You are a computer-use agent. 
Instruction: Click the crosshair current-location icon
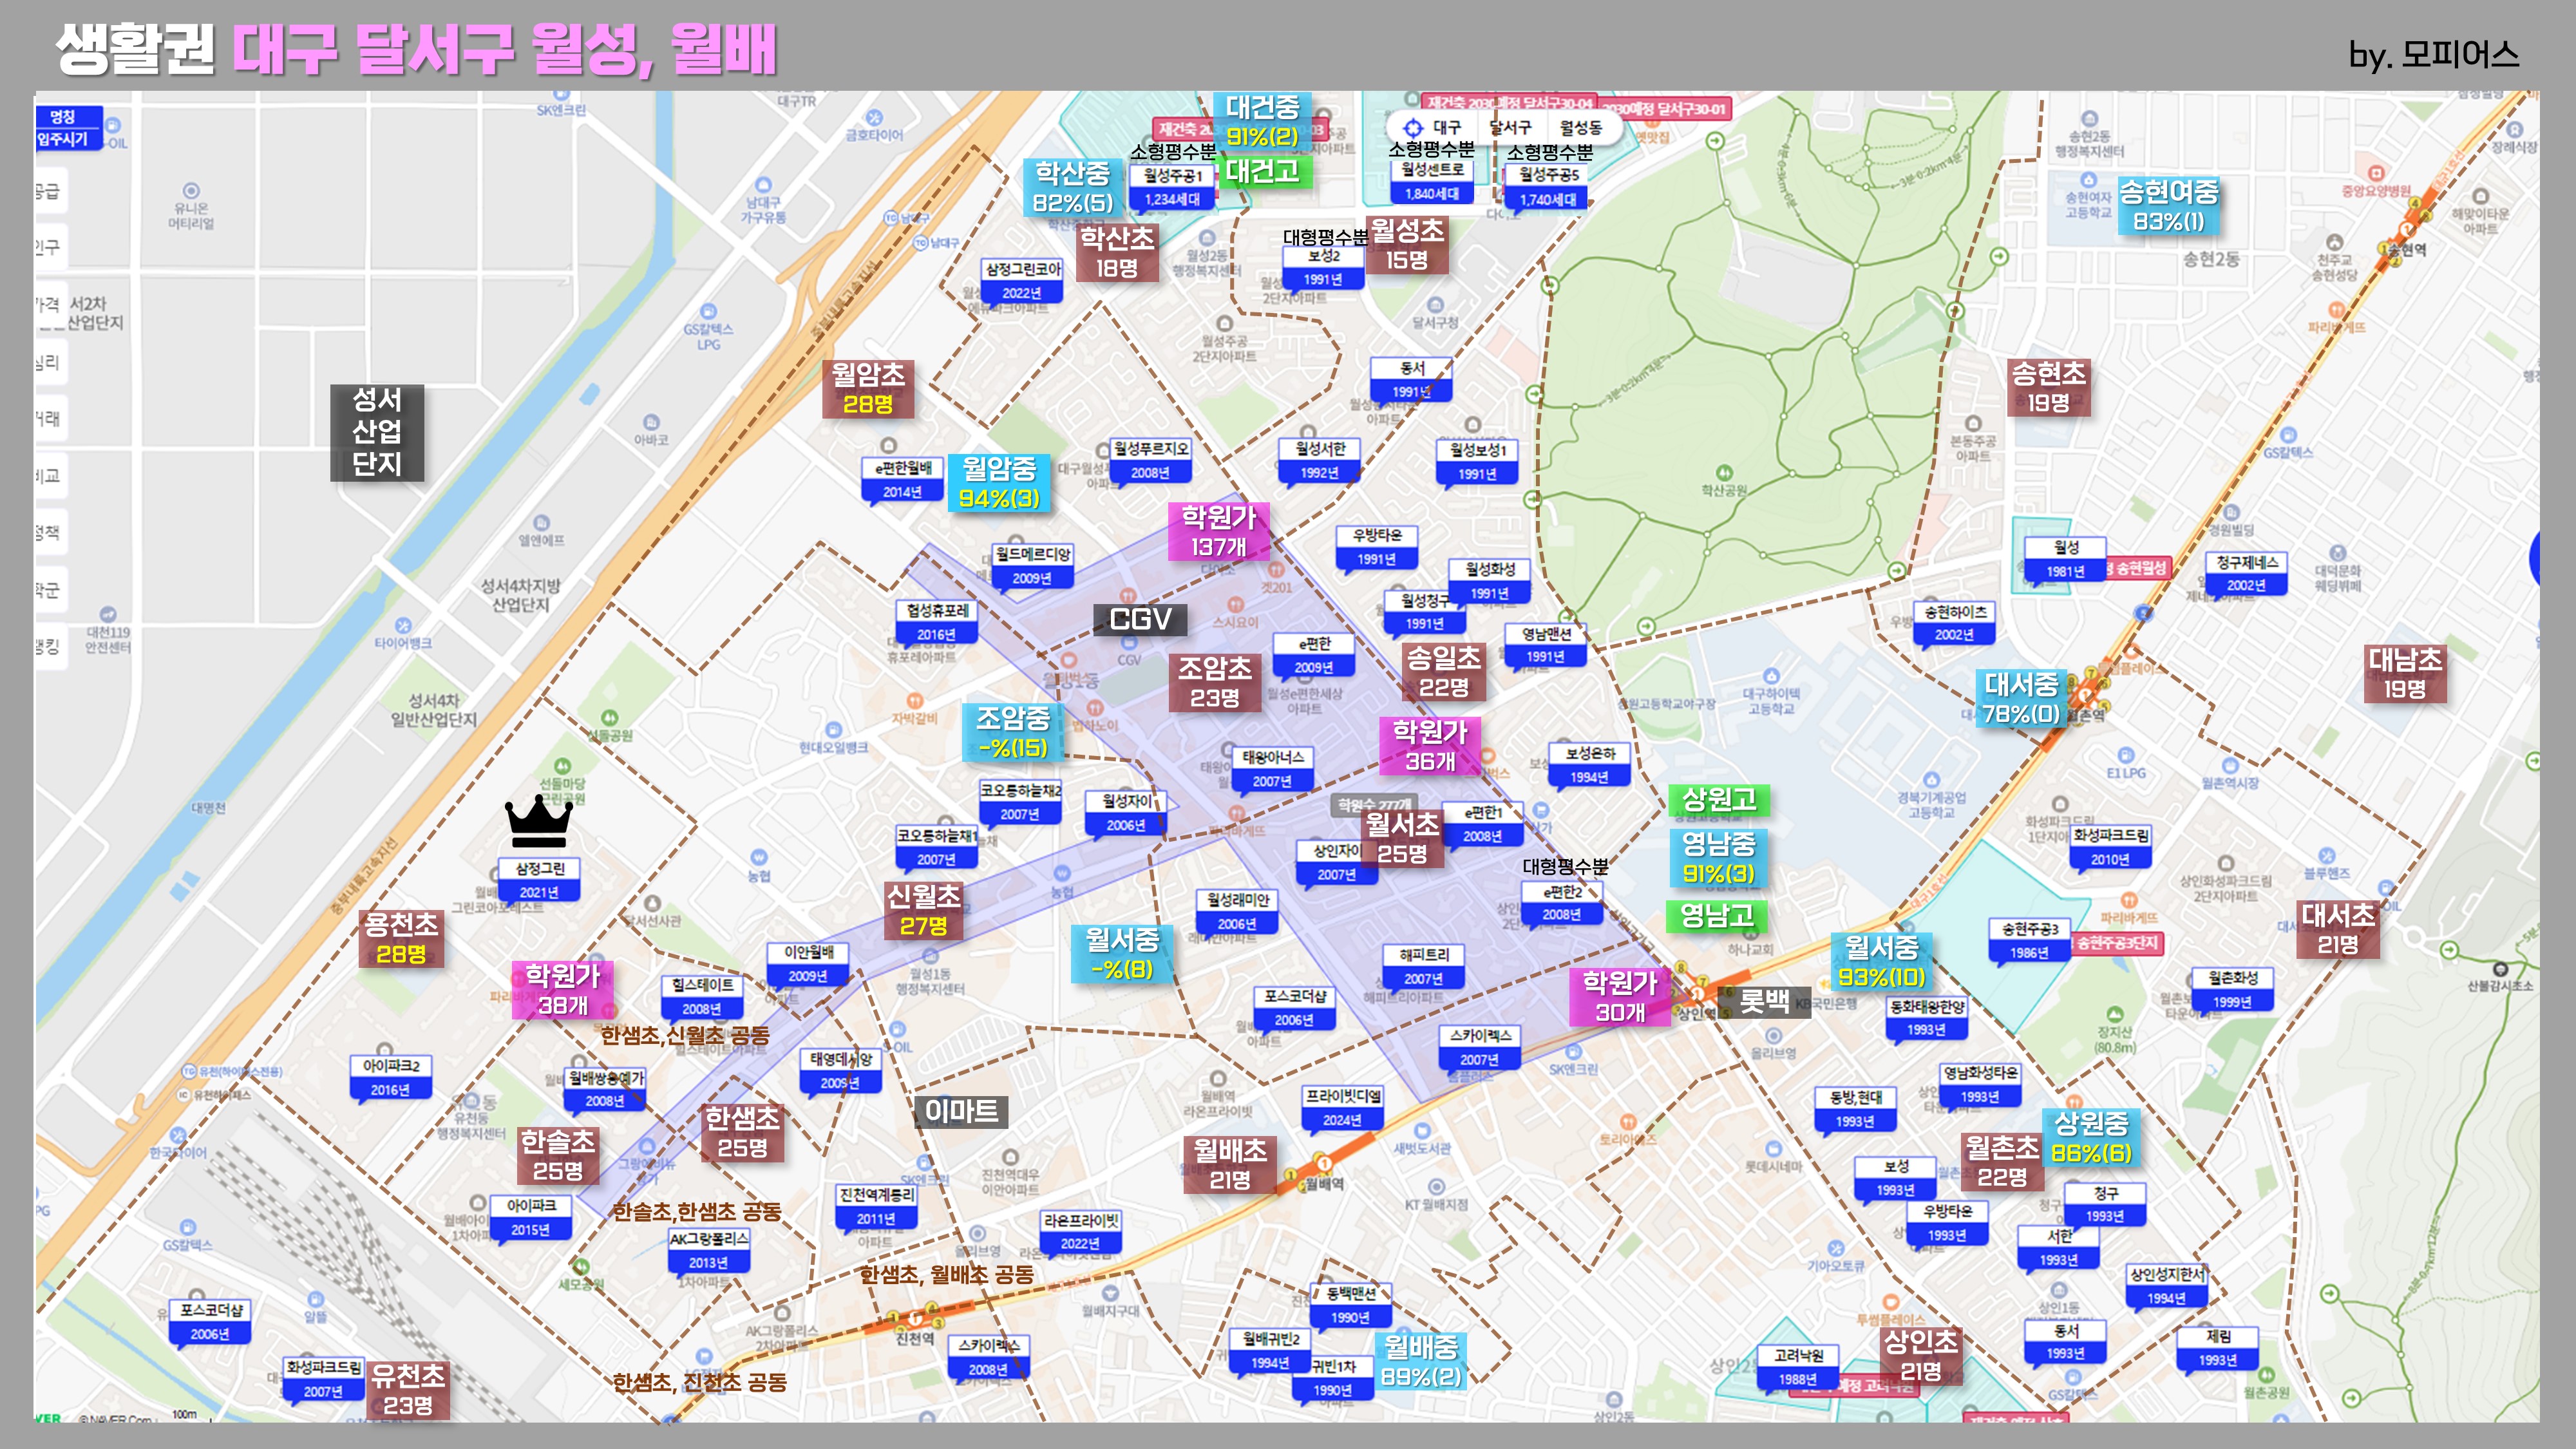pyautogui.click(x=1412, y=128)
